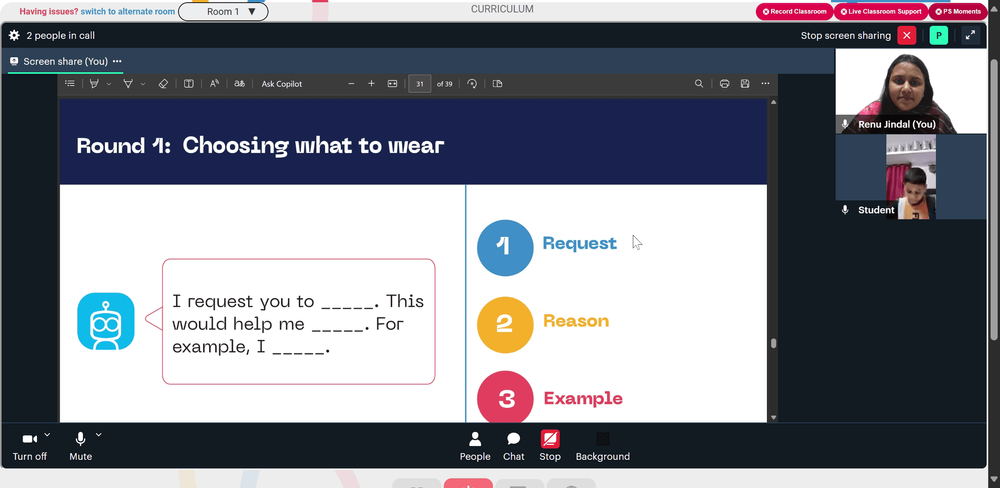Expand camera options chevron beside Turn off
The height and width of the screenshot is (488, 1000).
click(47, 435)
